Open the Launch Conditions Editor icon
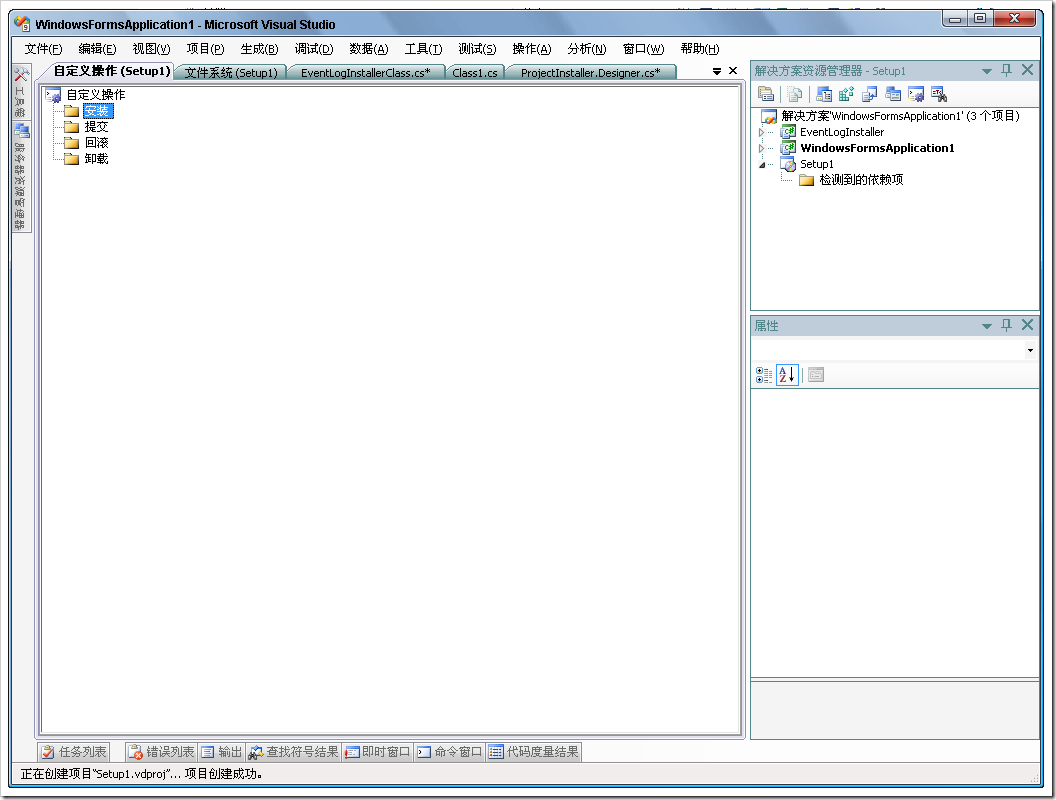Viewport: 1056px width, 800px height. pyautogui.click(x=939, y=94)
